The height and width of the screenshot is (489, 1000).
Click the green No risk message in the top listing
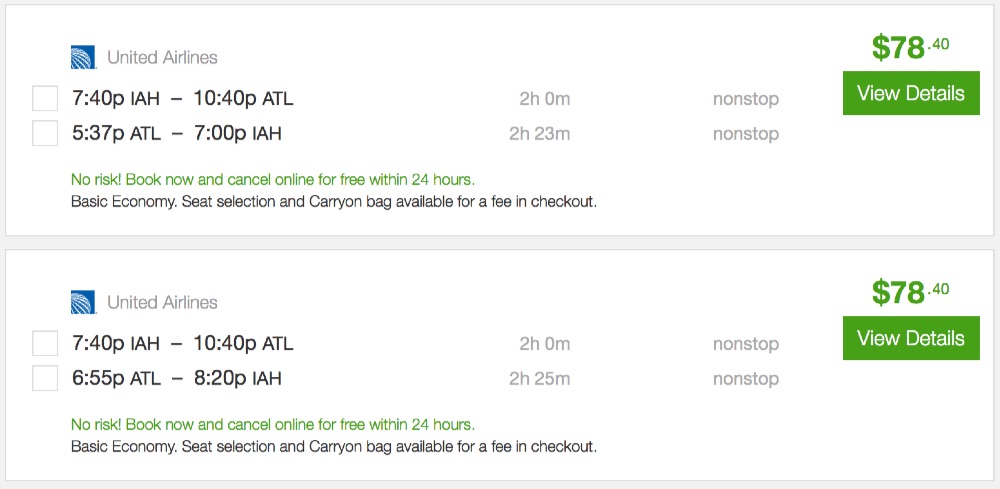pyautogui.click(x=272, y=180)
